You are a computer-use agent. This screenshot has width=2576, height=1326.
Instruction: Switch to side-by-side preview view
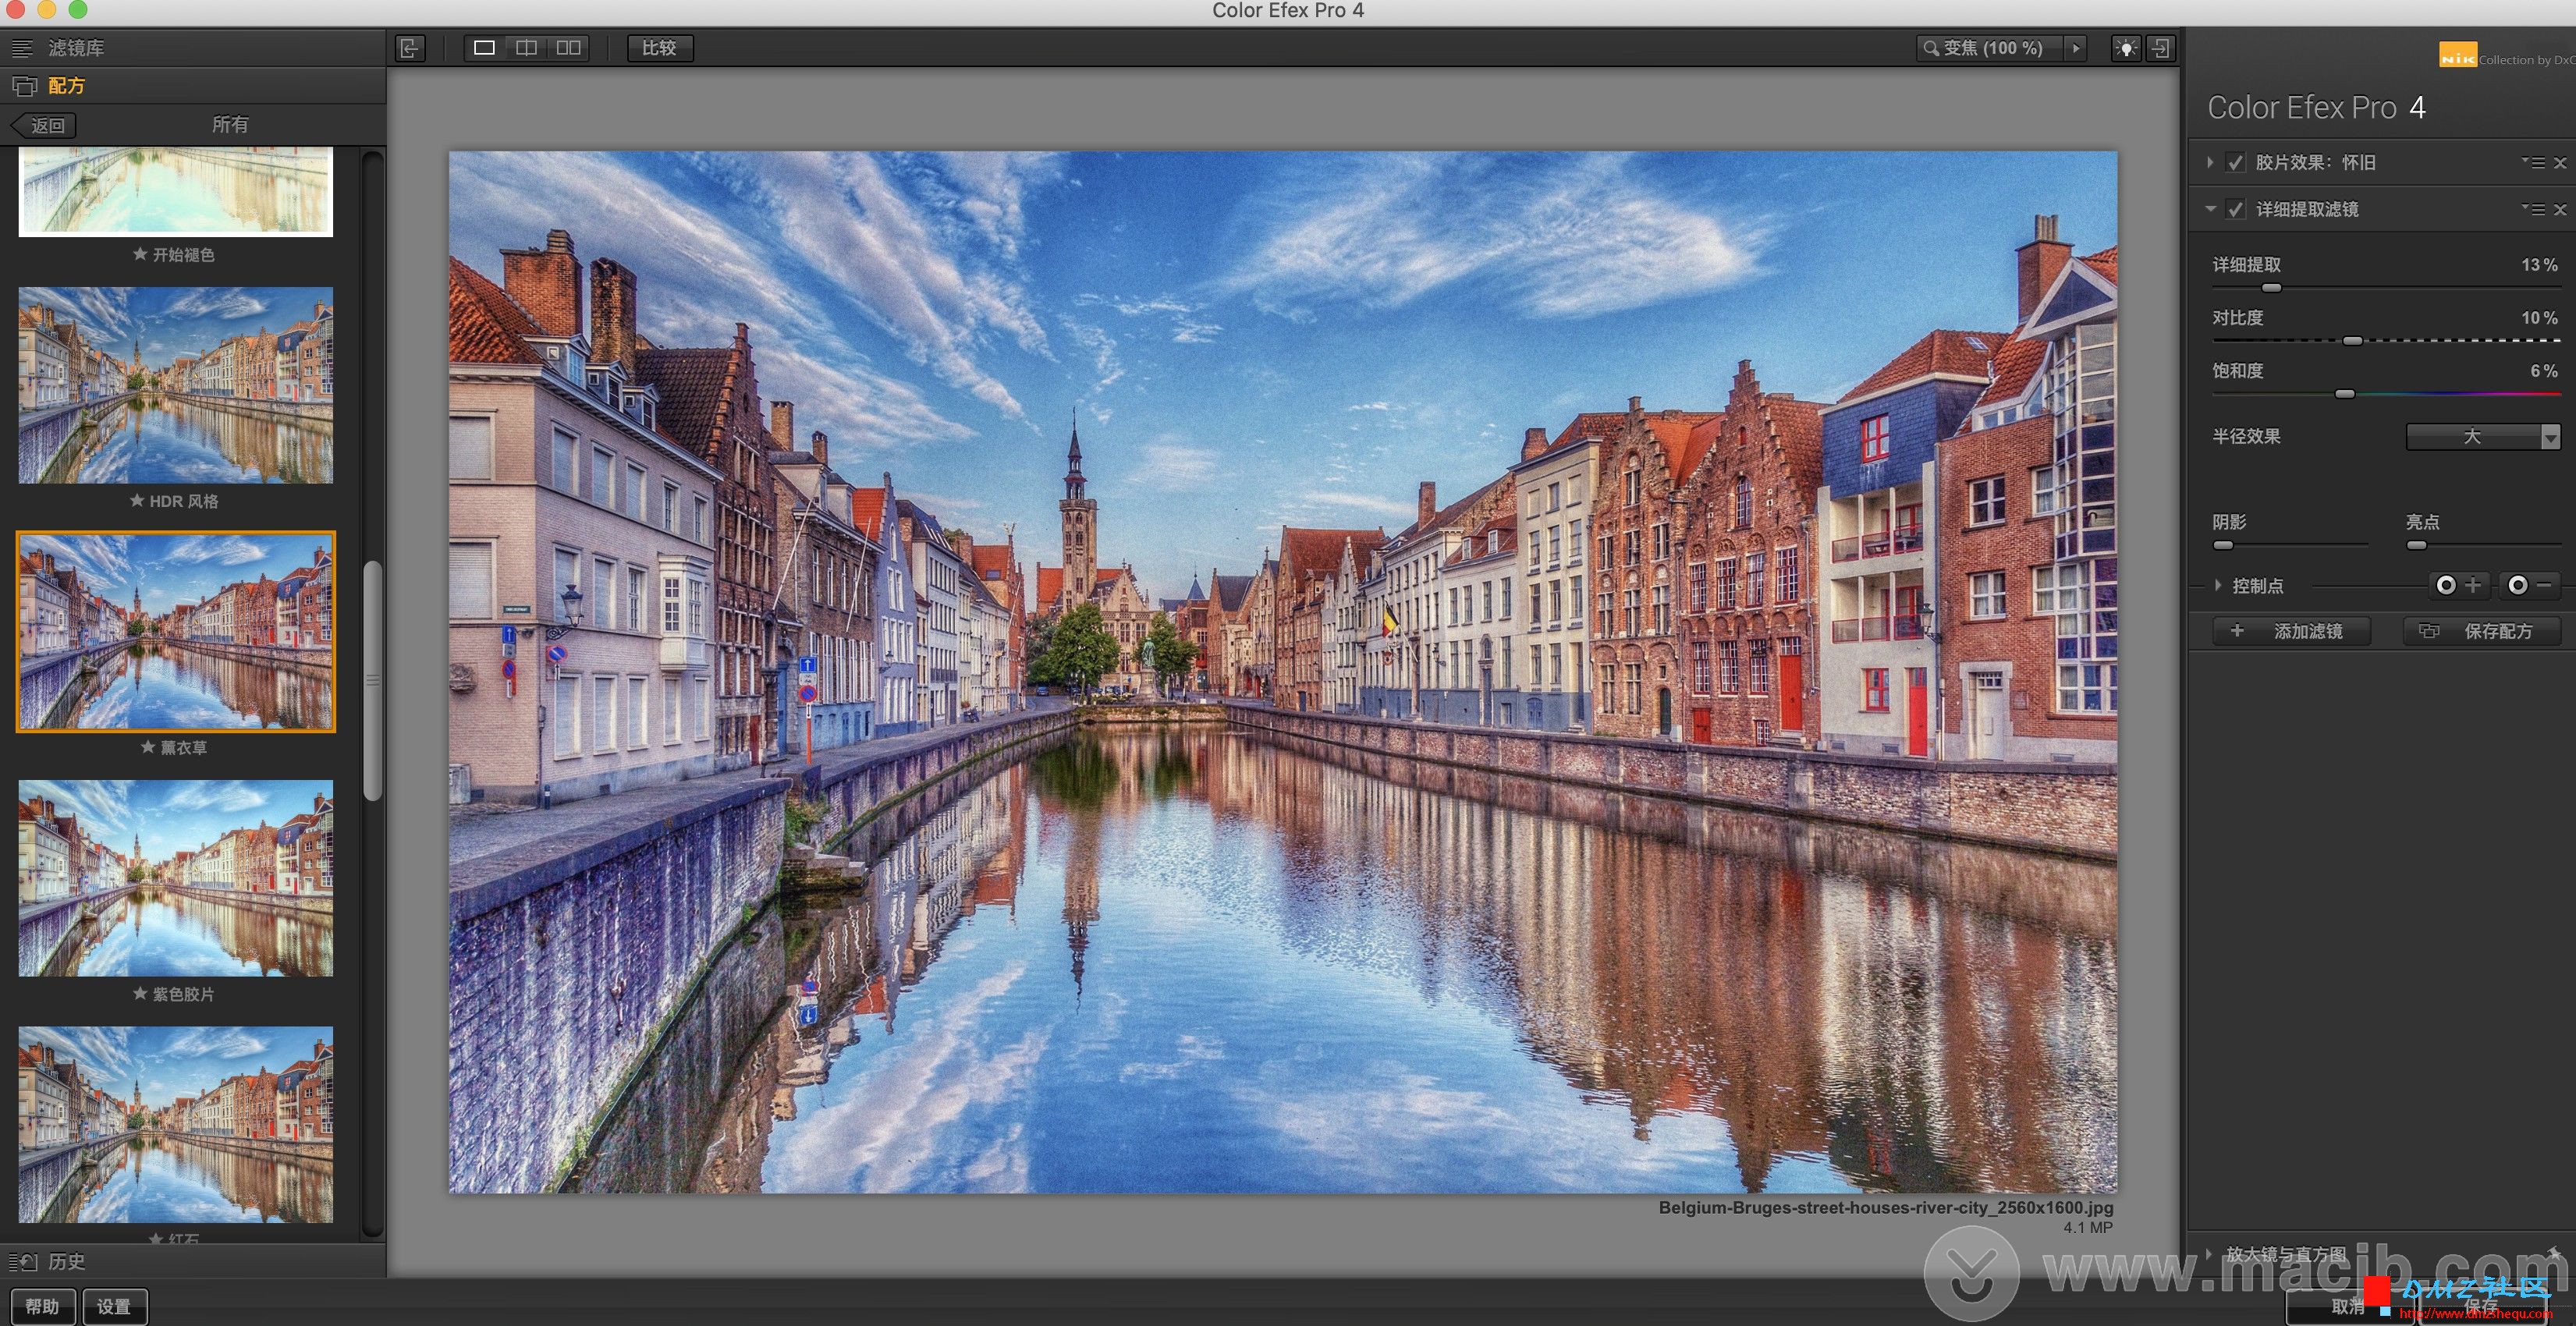coord(568,48)
